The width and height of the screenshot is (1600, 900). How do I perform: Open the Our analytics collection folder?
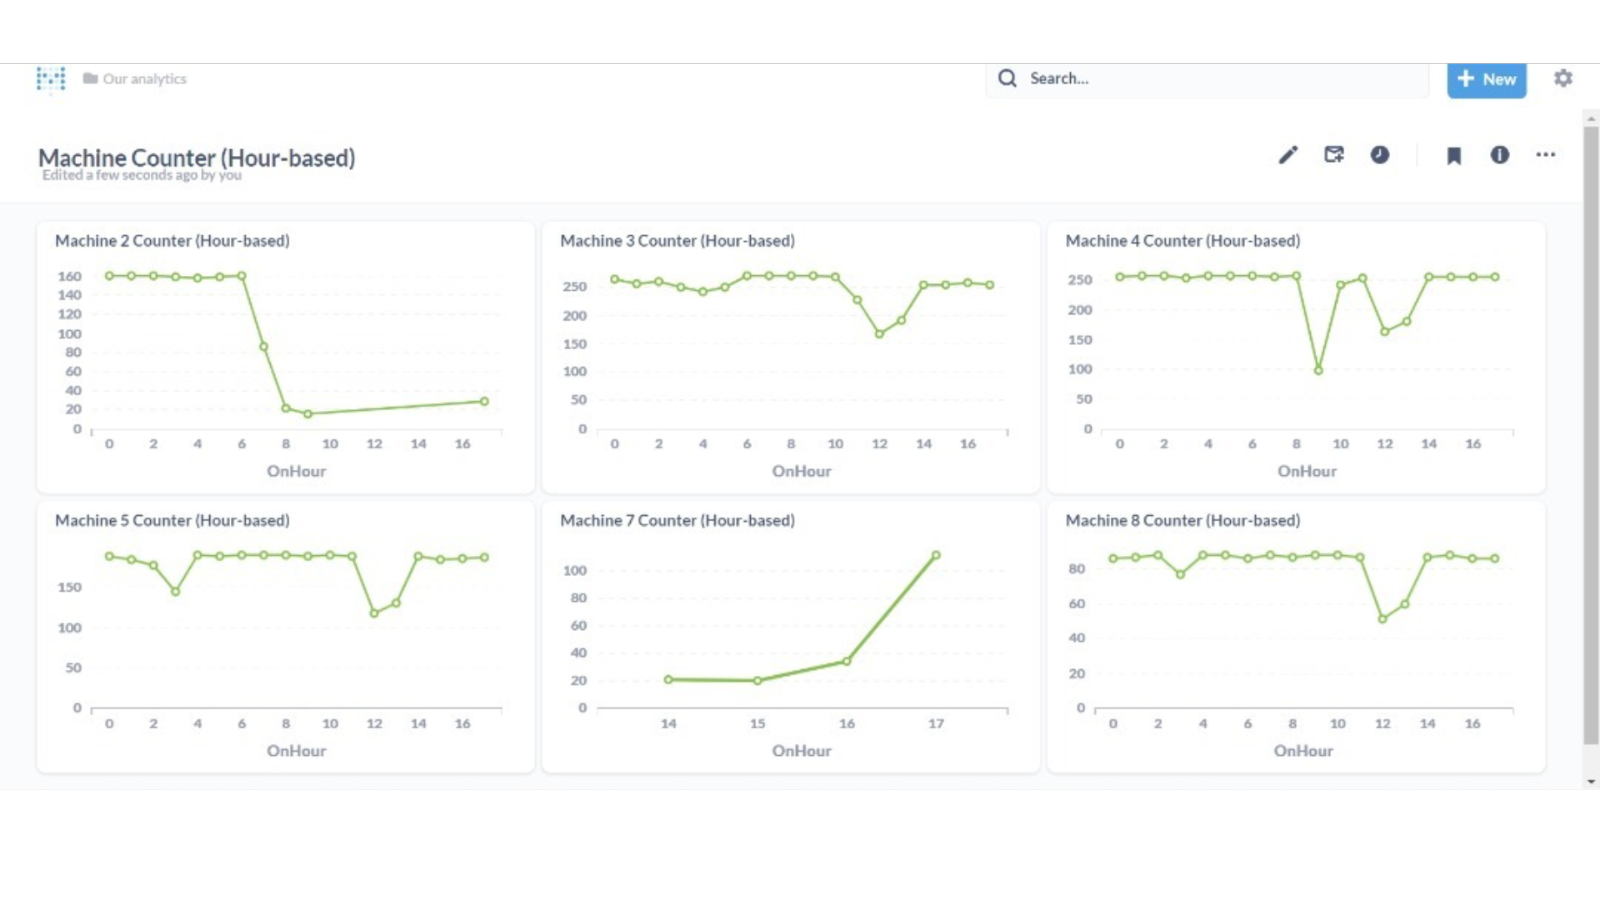(x=135, y=79)
